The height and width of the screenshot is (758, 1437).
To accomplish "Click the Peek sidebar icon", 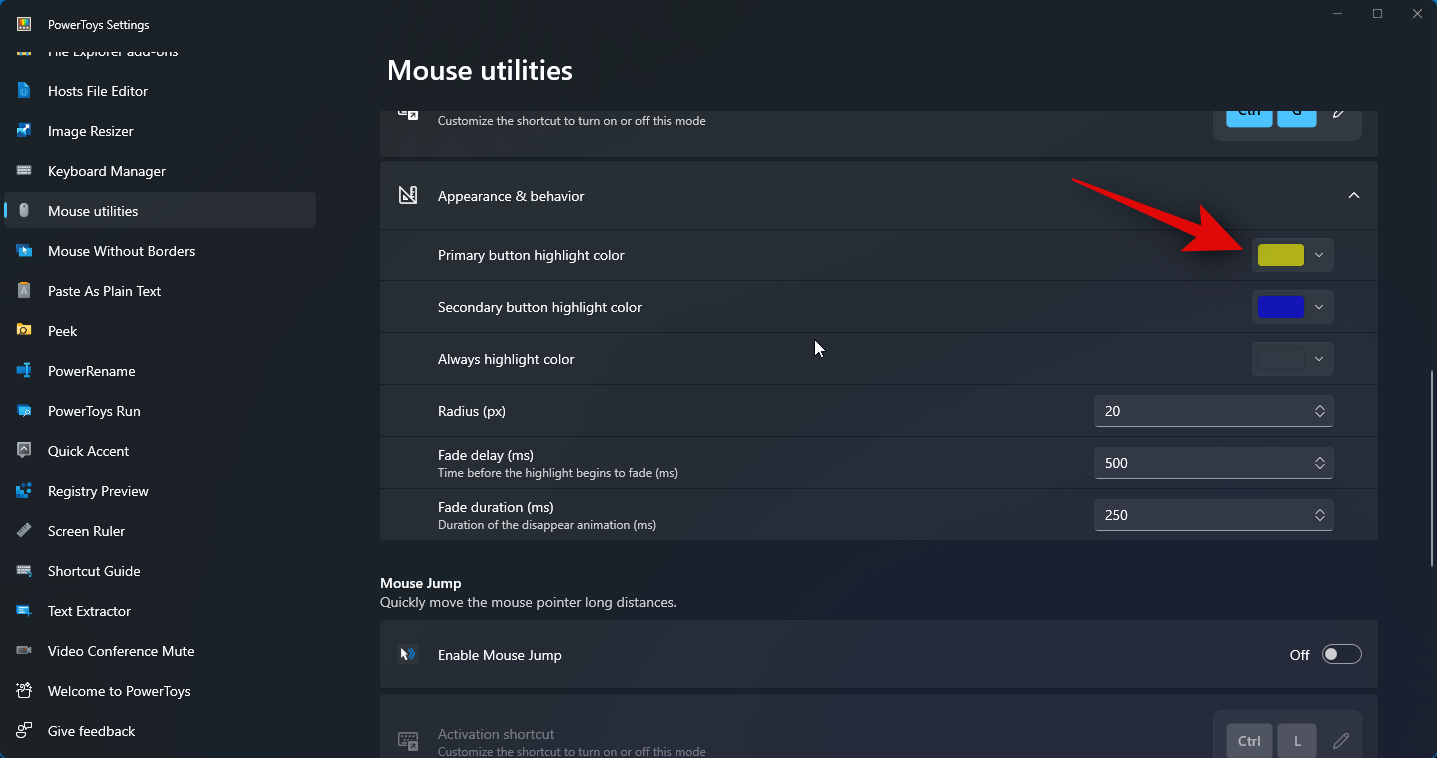I will click(25, 331).
